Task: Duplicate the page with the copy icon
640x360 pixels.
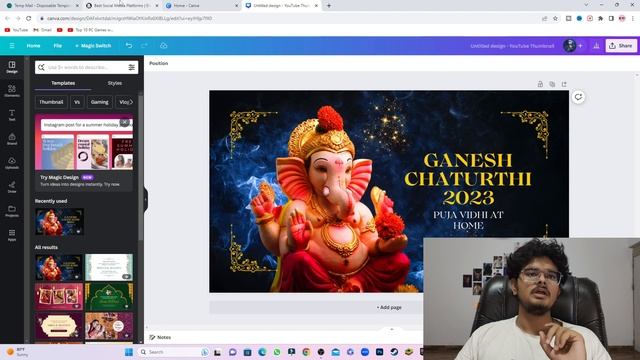Action: (552, 84)
